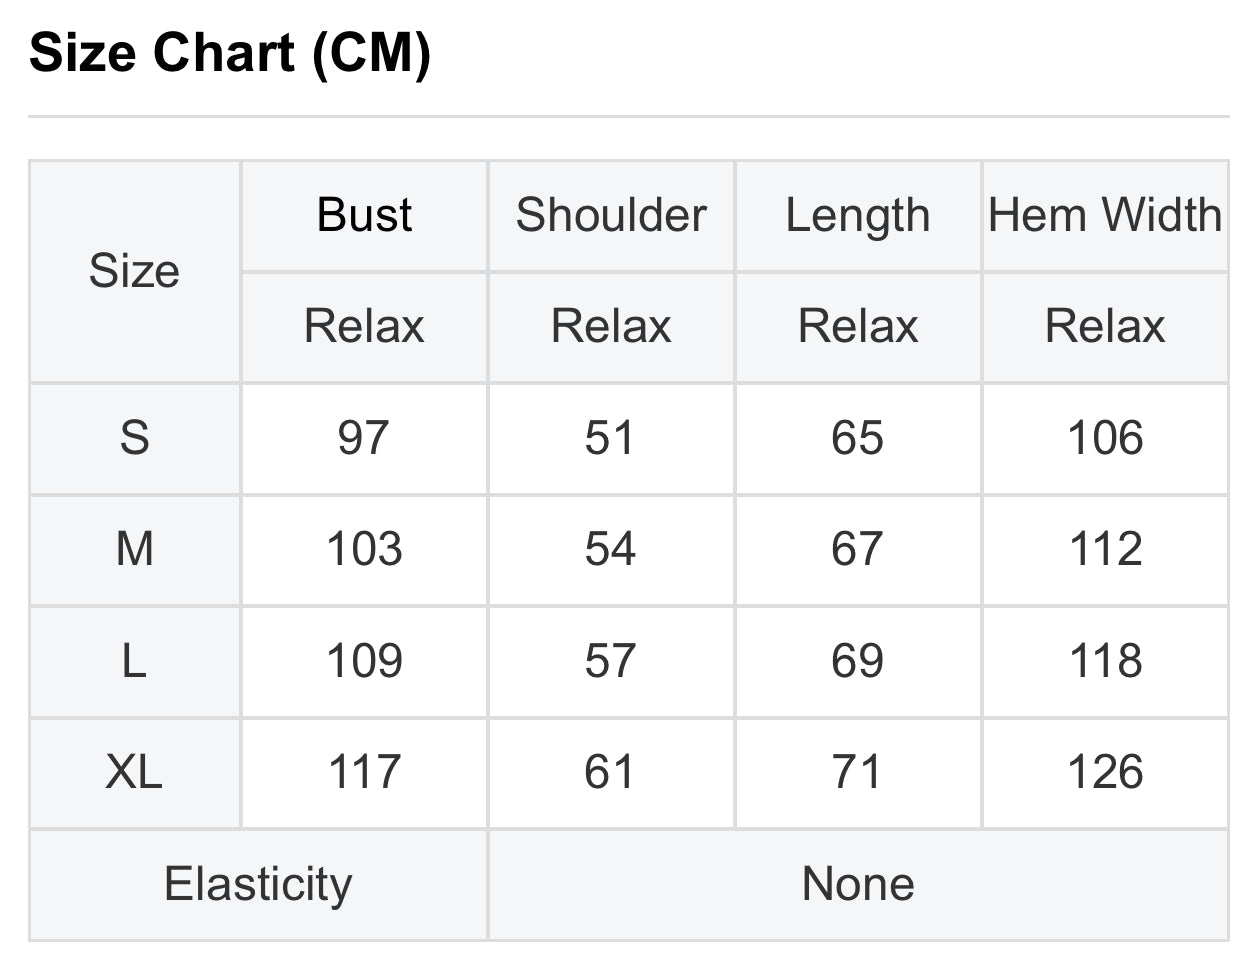1258x968 pixels.
Task: Click the Size Chart (CM) heading
Action: pyautogui.click(x=230, y=53)
